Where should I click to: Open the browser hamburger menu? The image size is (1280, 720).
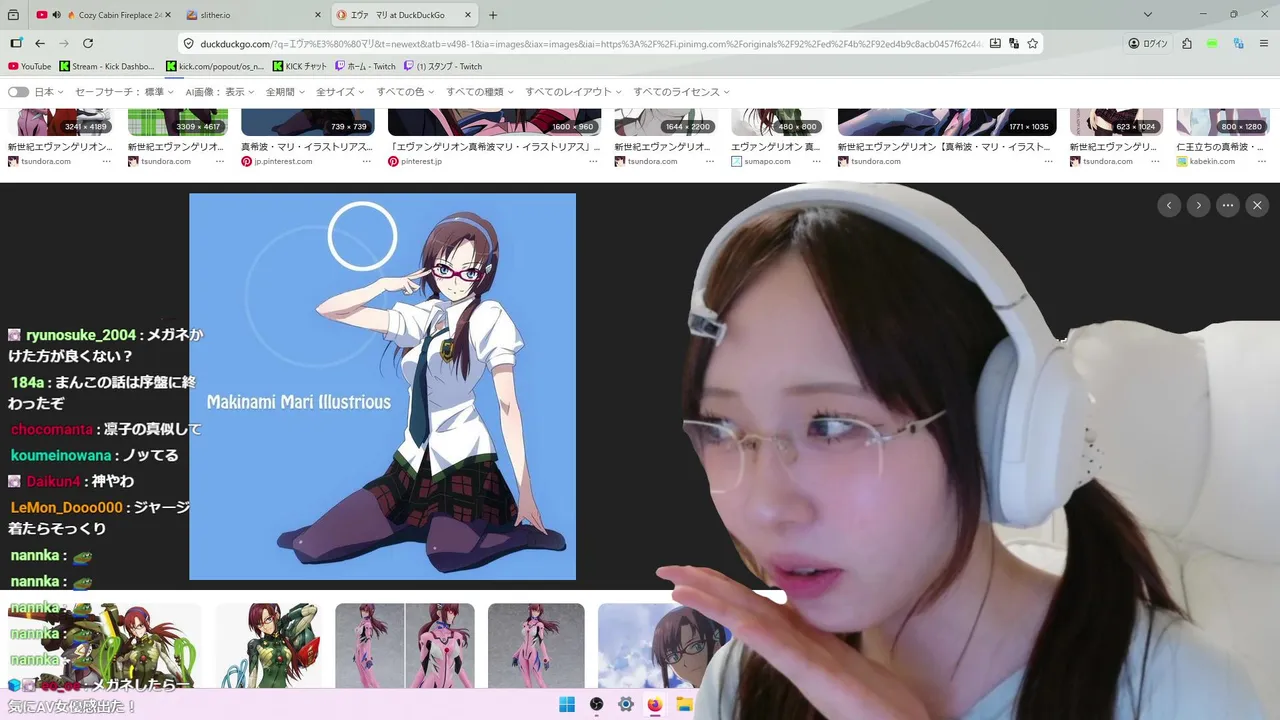1263,43
